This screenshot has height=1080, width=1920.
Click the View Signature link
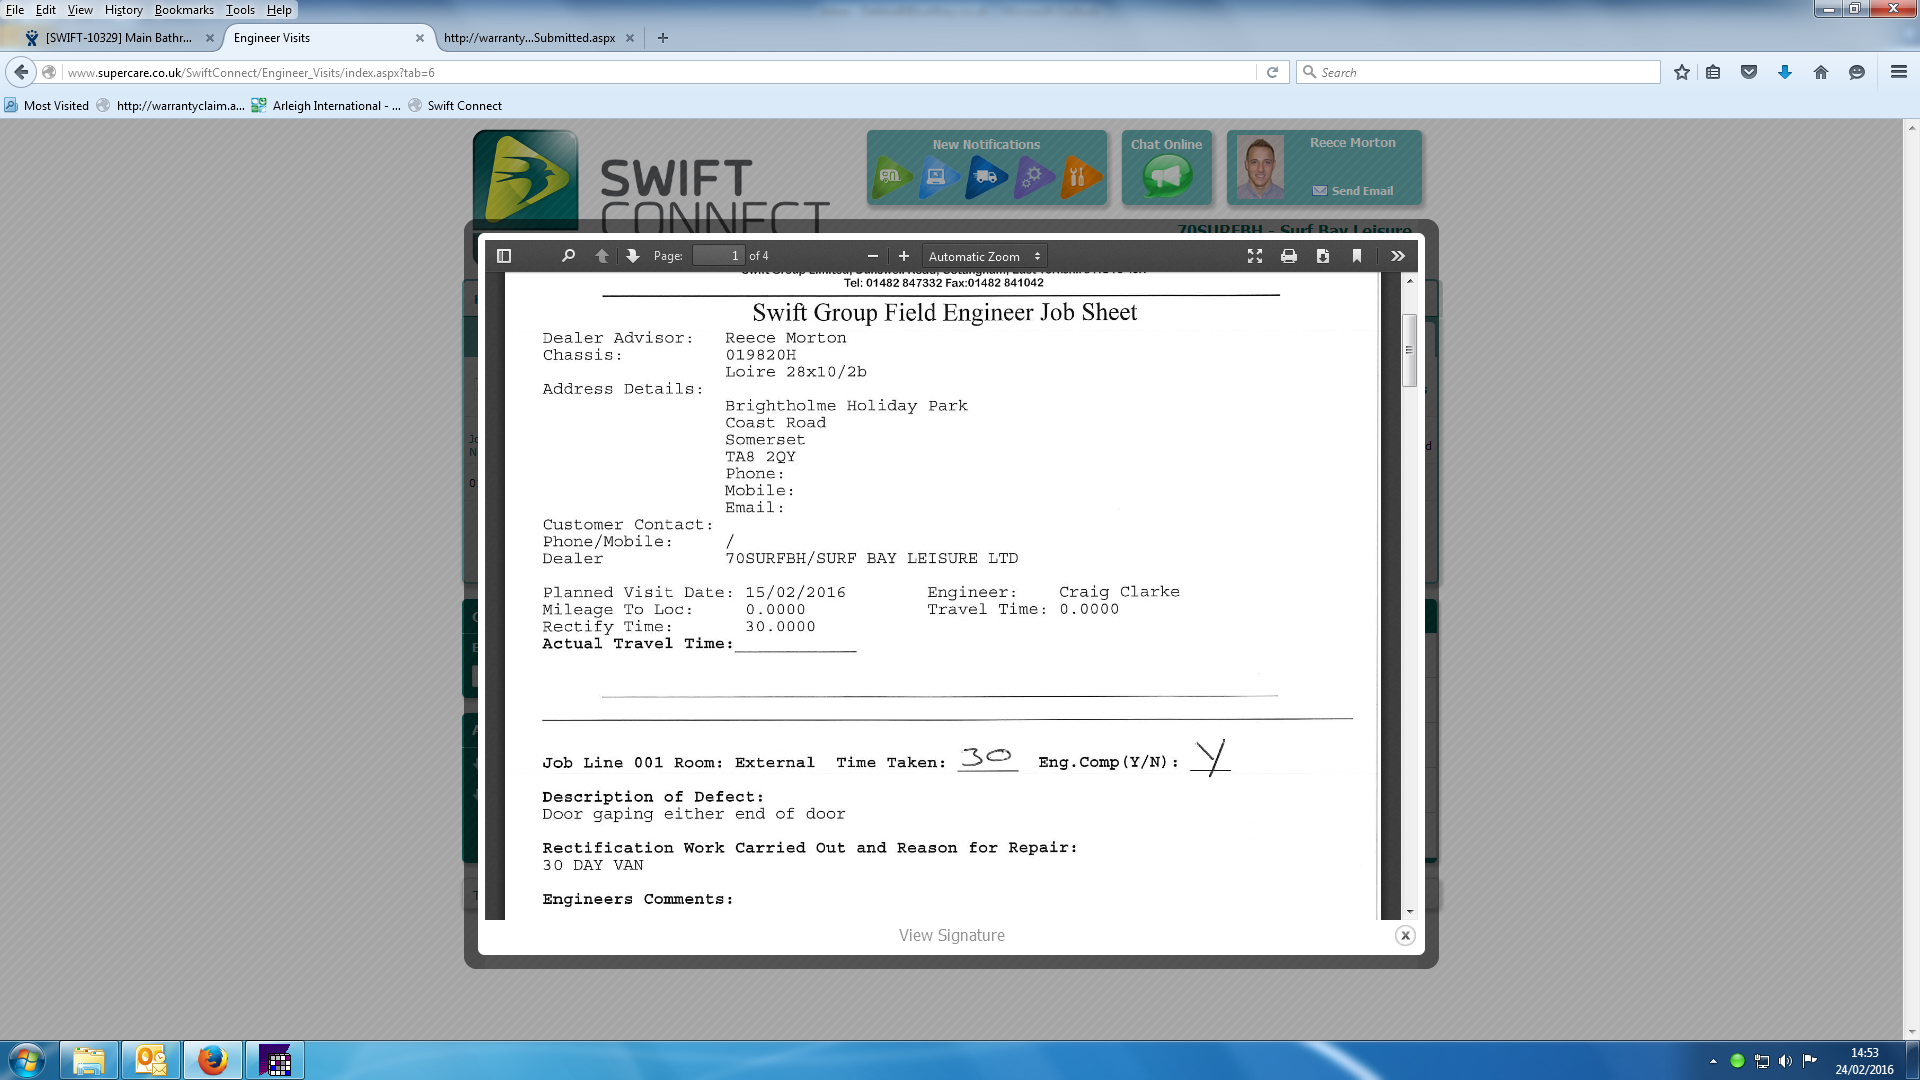(951, 935)
